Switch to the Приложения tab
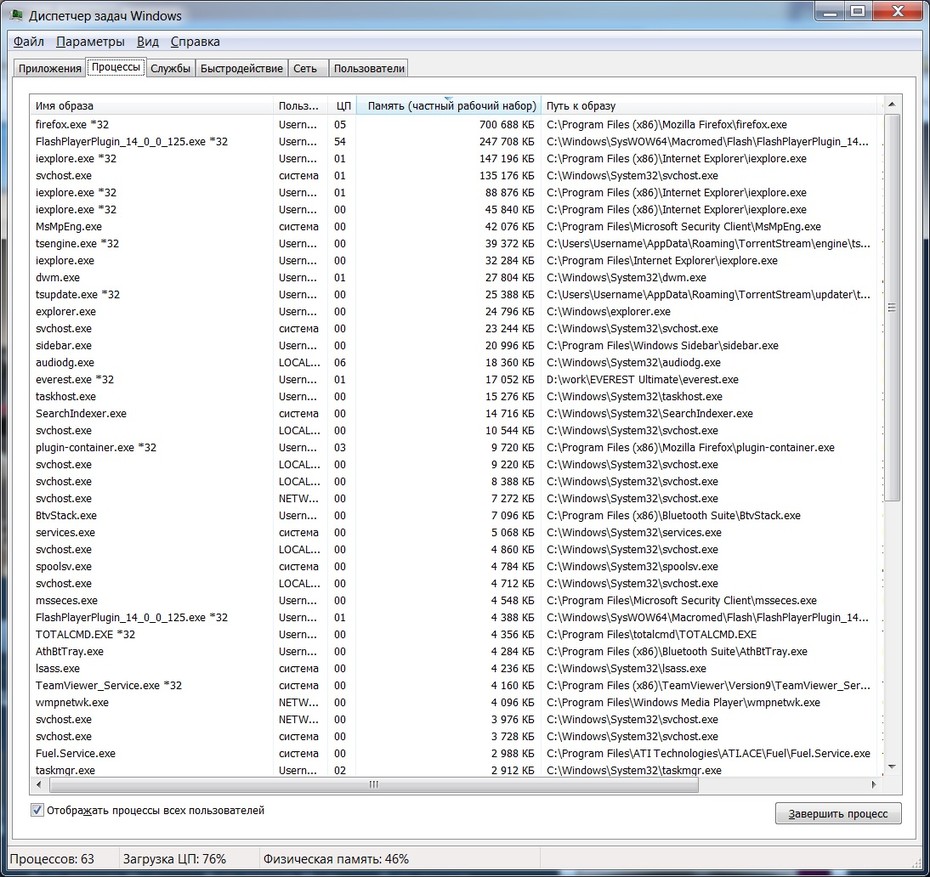930x877 pixels. [50, 68]
